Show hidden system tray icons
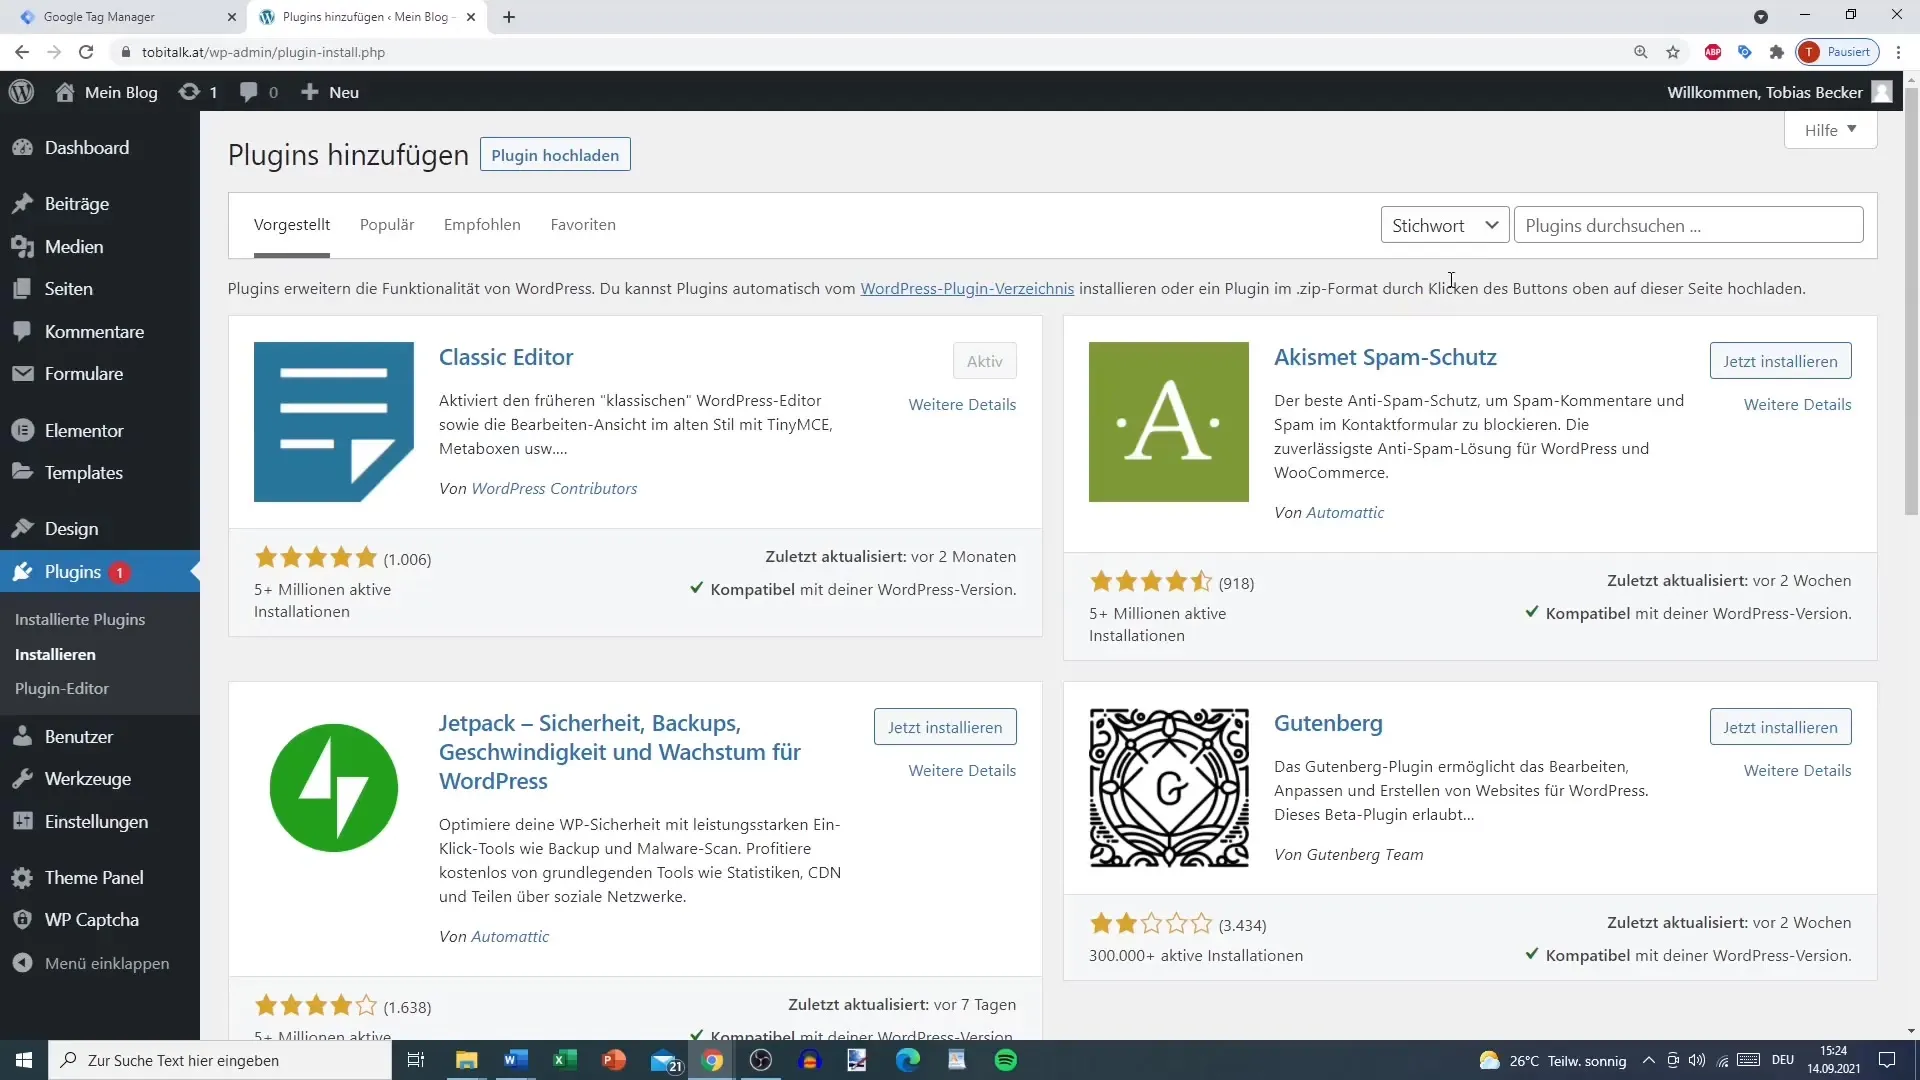The width and height of the screenshot is (1920, 1080). point(1649,1060)
